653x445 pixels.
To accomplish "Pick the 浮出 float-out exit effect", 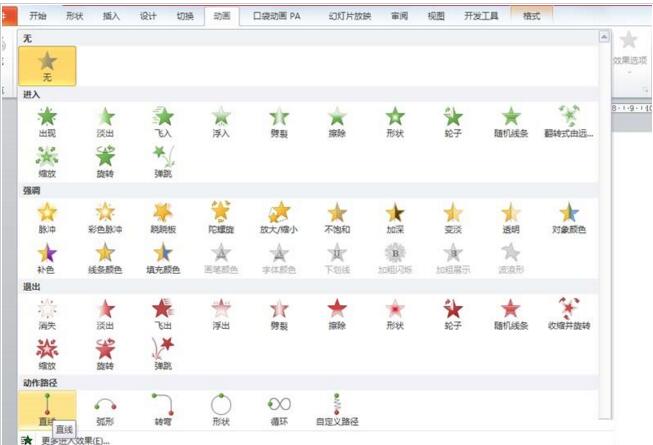I will [221, 314].
